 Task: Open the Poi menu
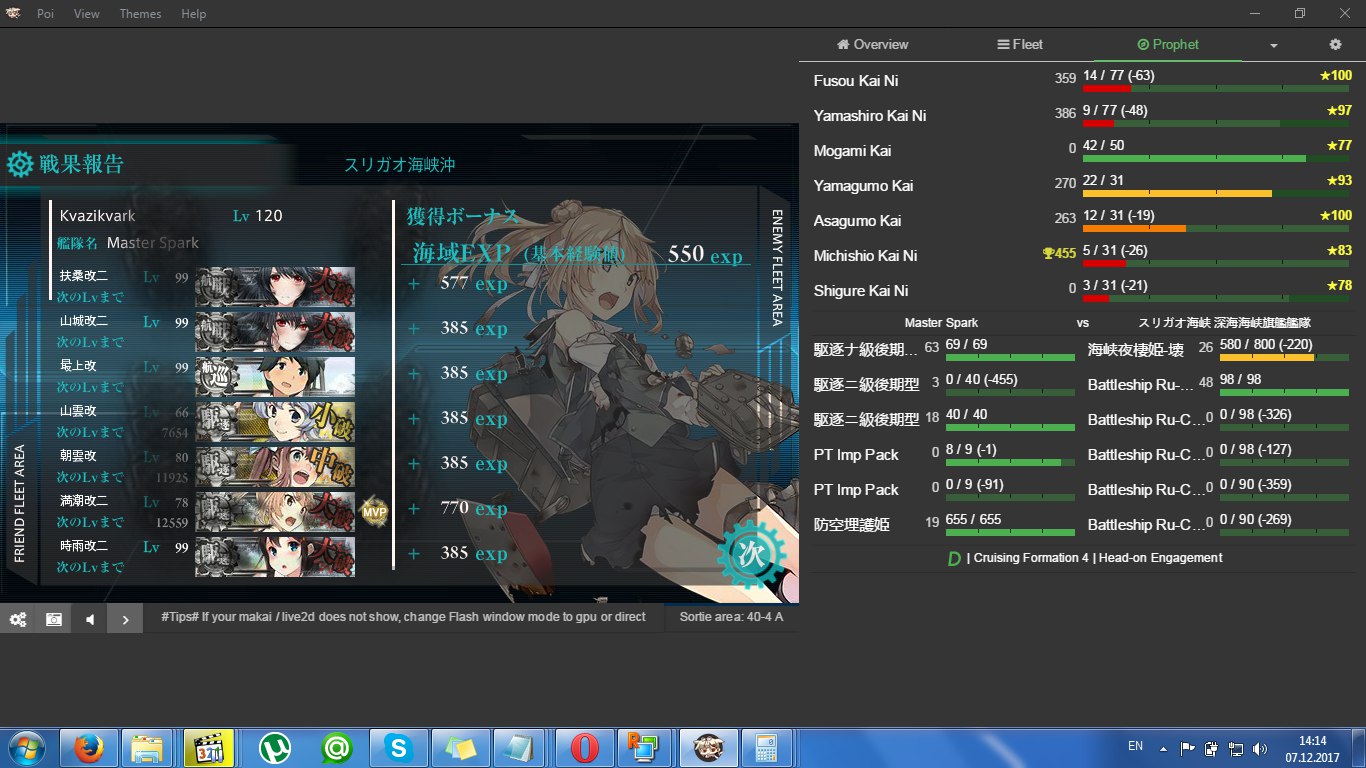click(46, 14)
